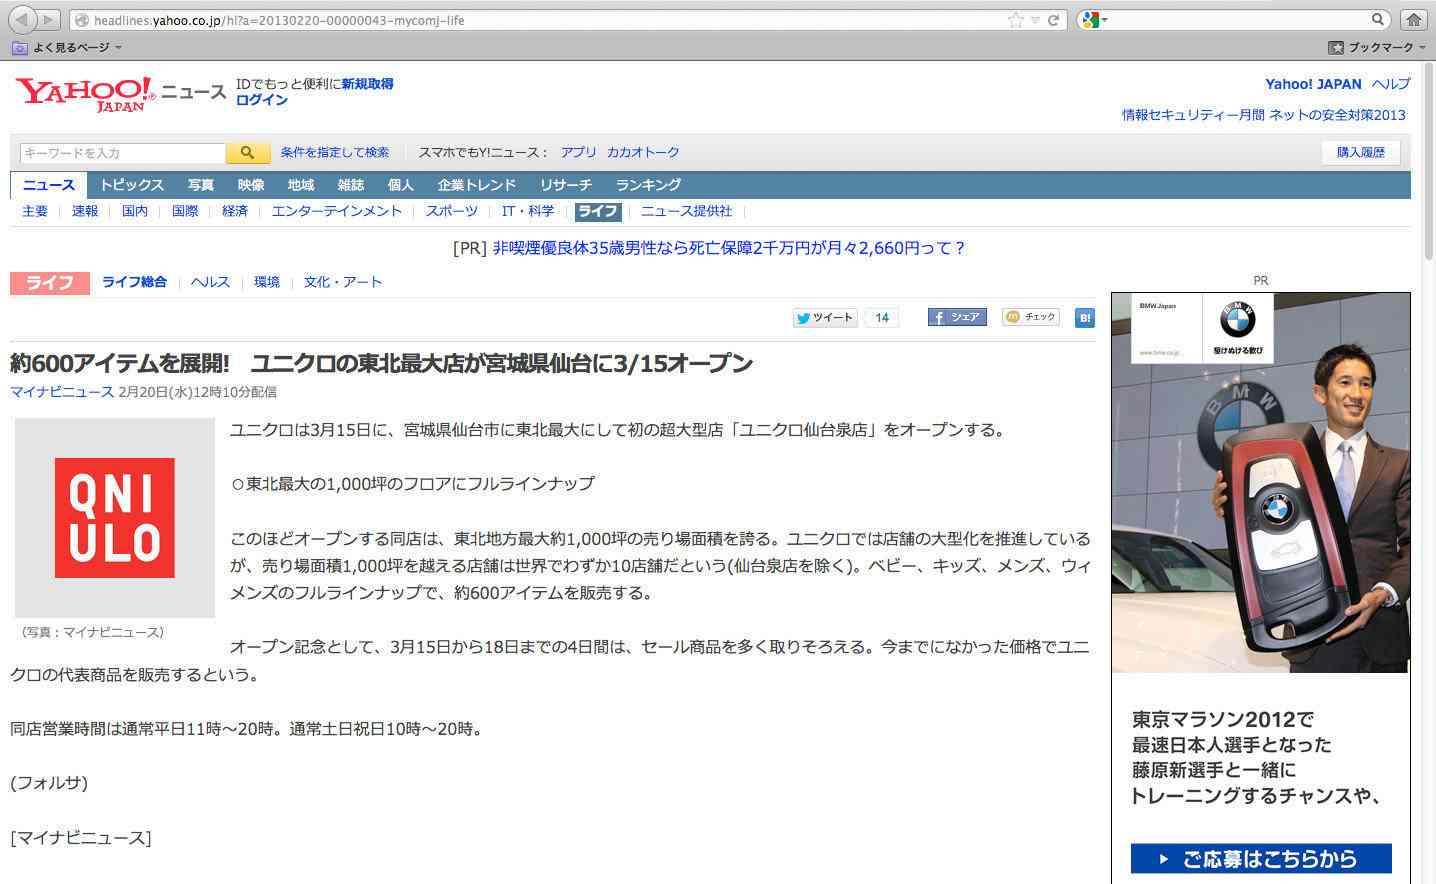Open the カカオトーク link

coord(643,152)
